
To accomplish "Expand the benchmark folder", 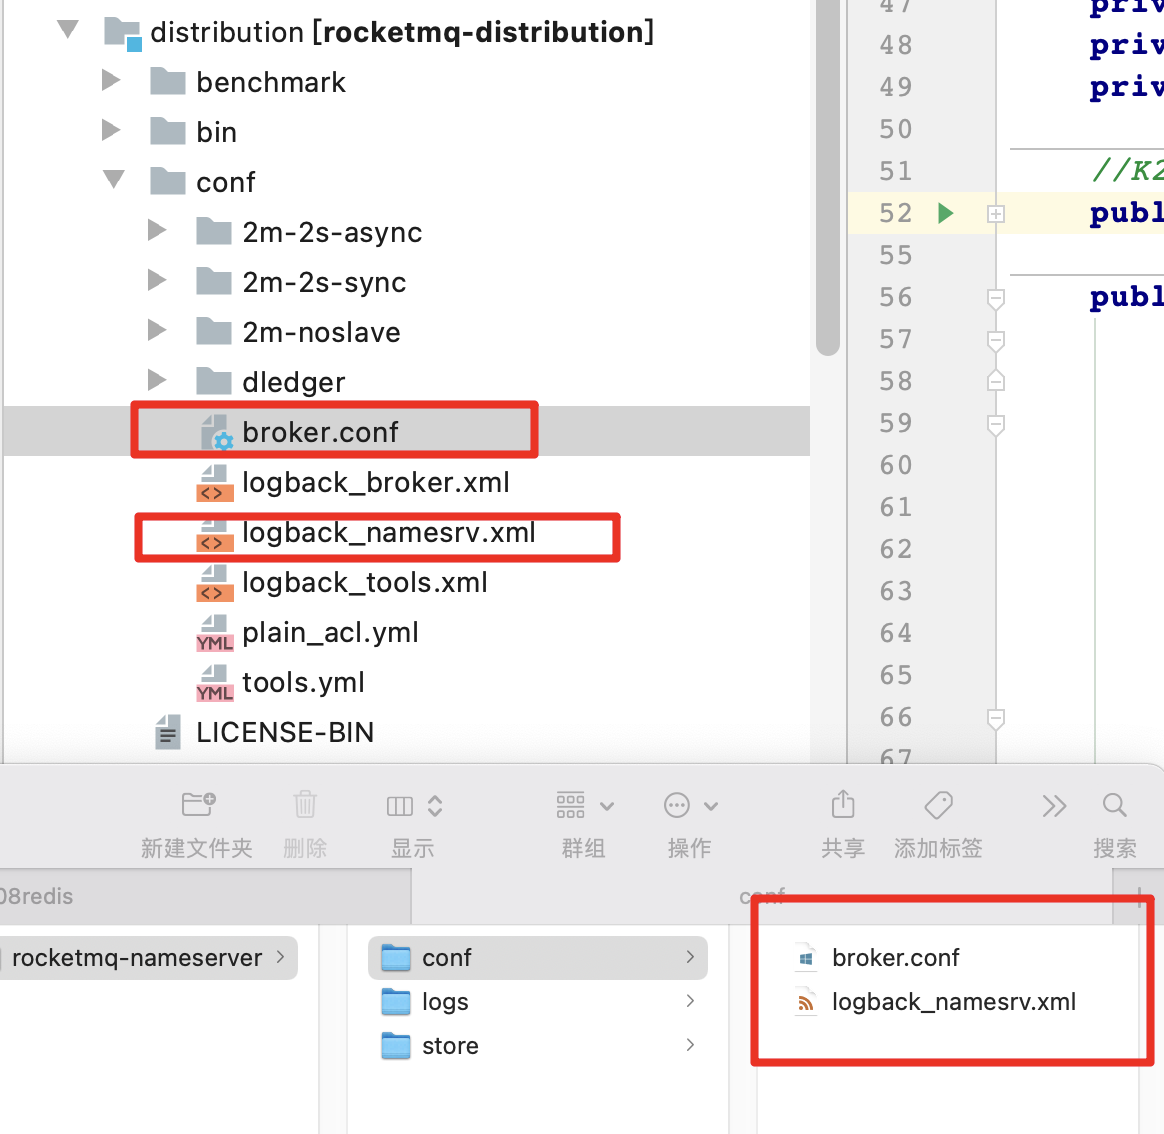I will pyautogui.click(x=111, y=80).
